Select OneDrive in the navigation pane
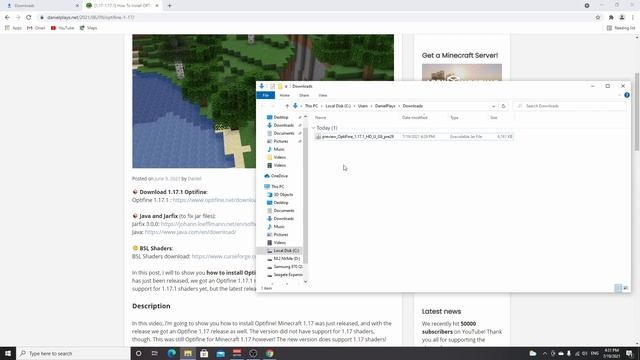The width and height of the screenshot is (640, 360). click(279, 176)
